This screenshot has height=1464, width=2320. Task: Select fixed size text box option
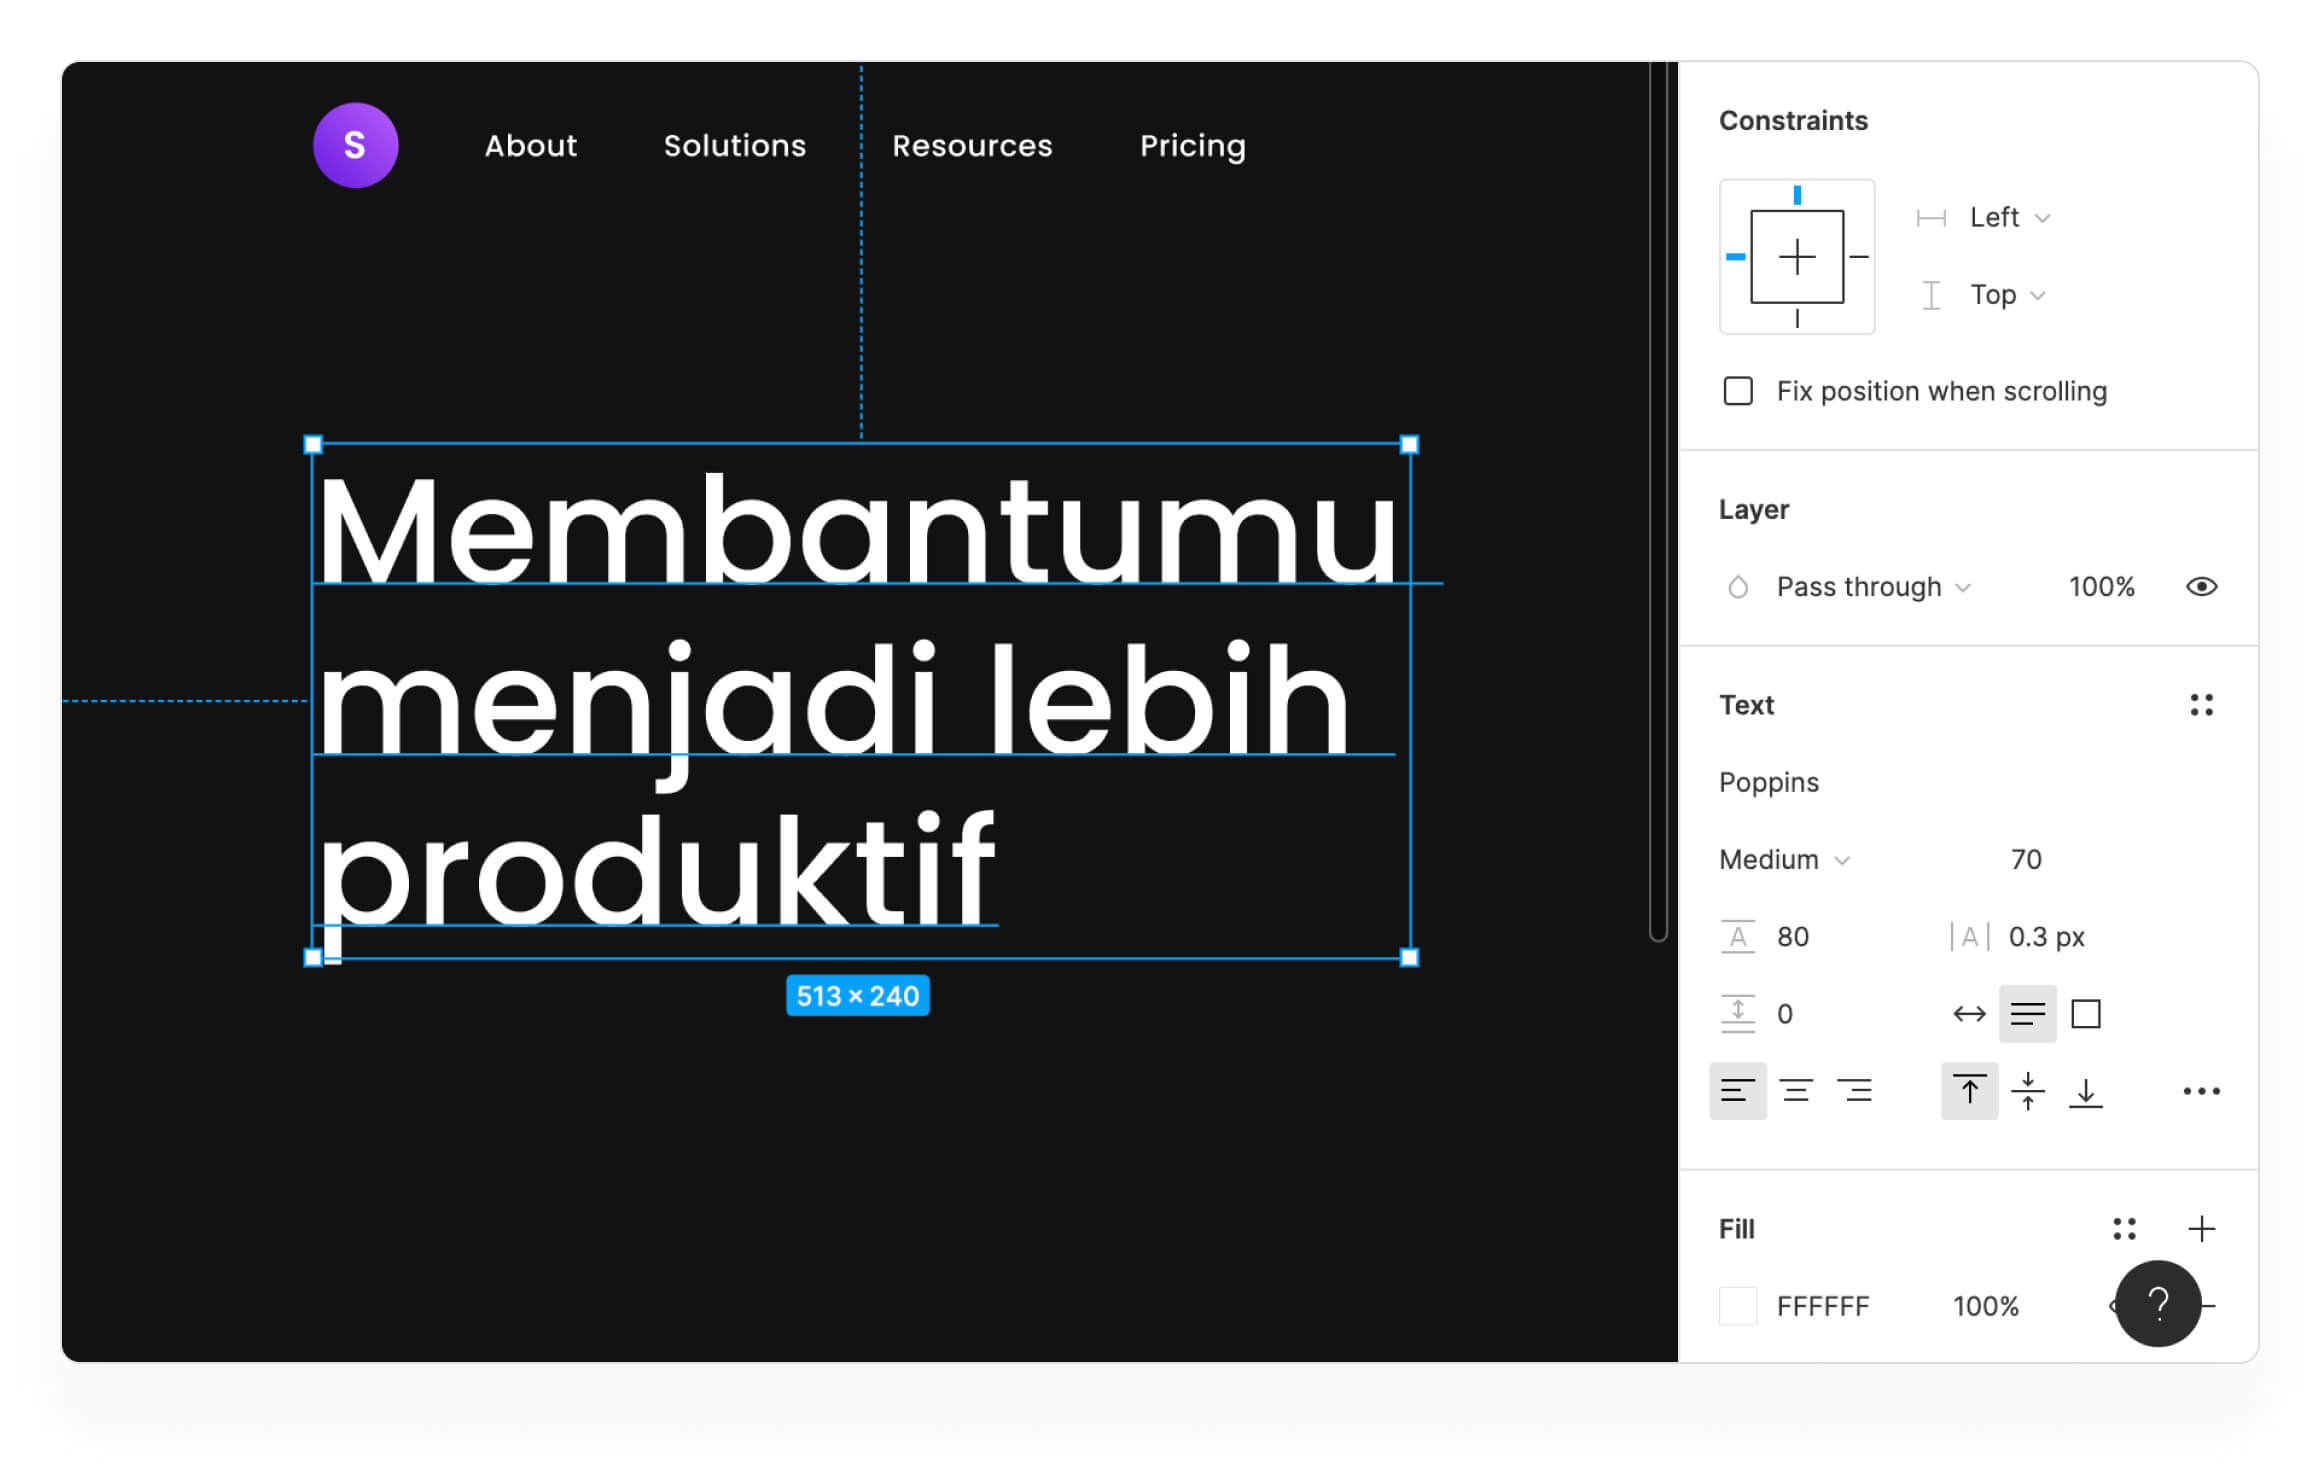(2085, 1014)
